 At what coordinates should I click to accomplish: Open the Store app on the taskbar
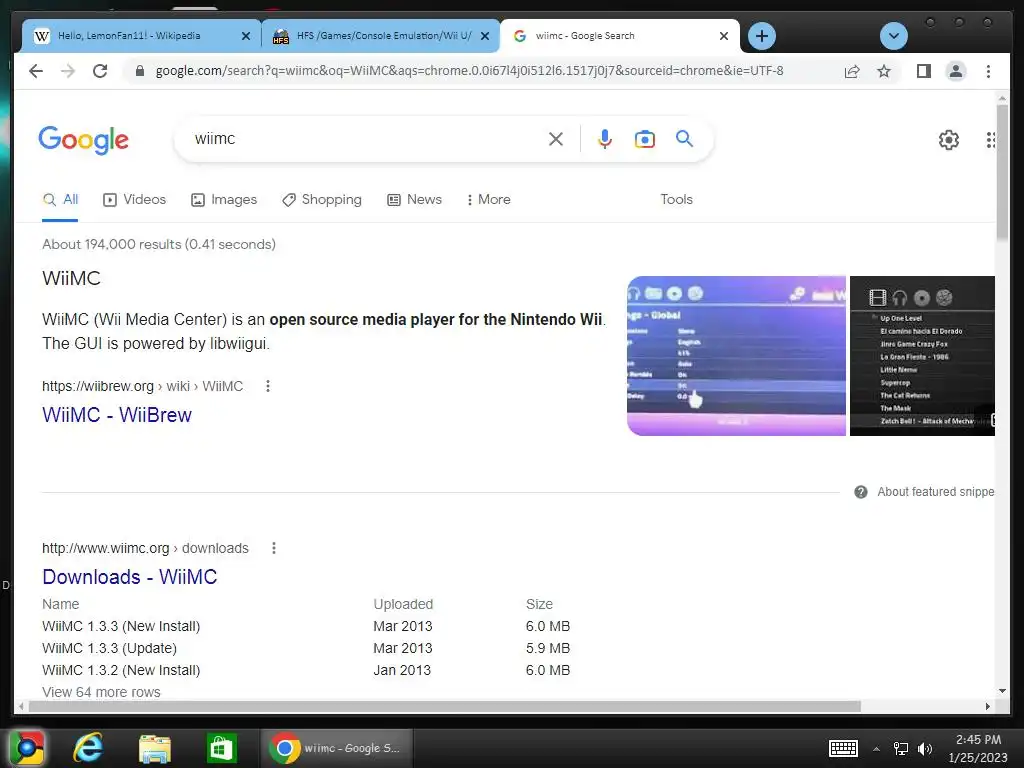click(221, 748)
